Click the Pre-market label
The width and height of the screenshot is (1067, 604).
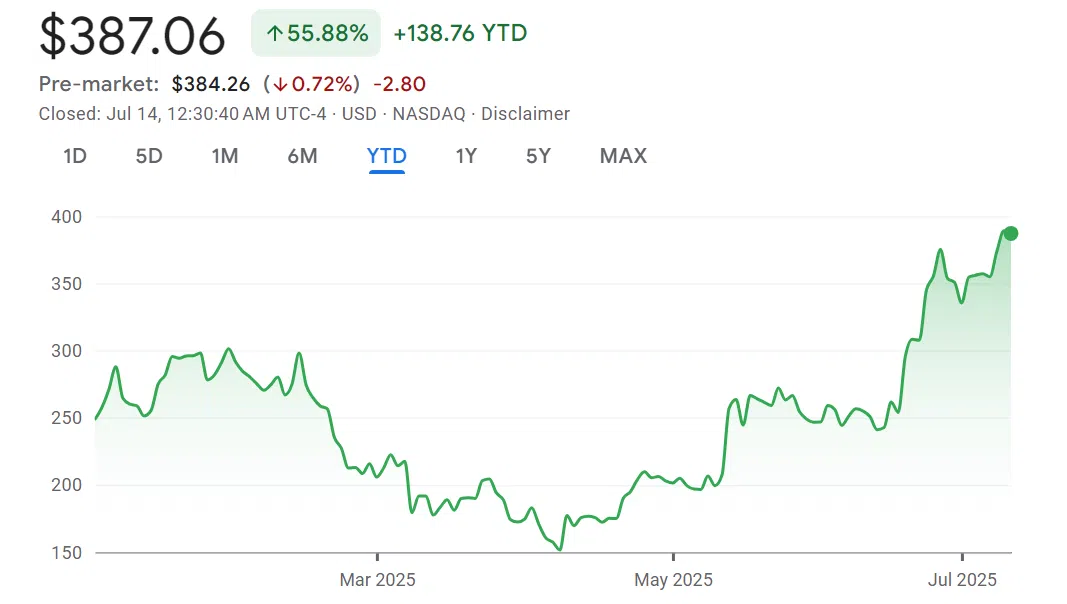(99, 84)
